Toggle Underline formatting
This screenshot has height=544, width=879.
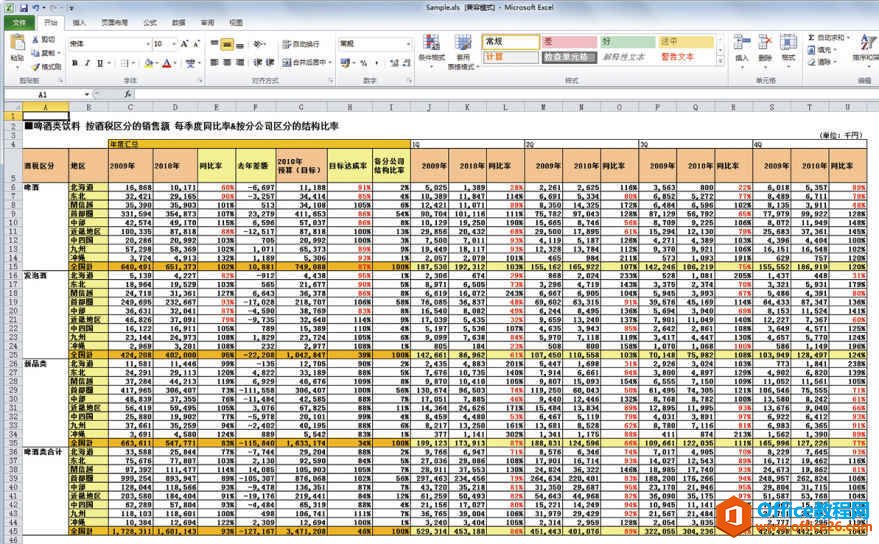coord(100,63)
